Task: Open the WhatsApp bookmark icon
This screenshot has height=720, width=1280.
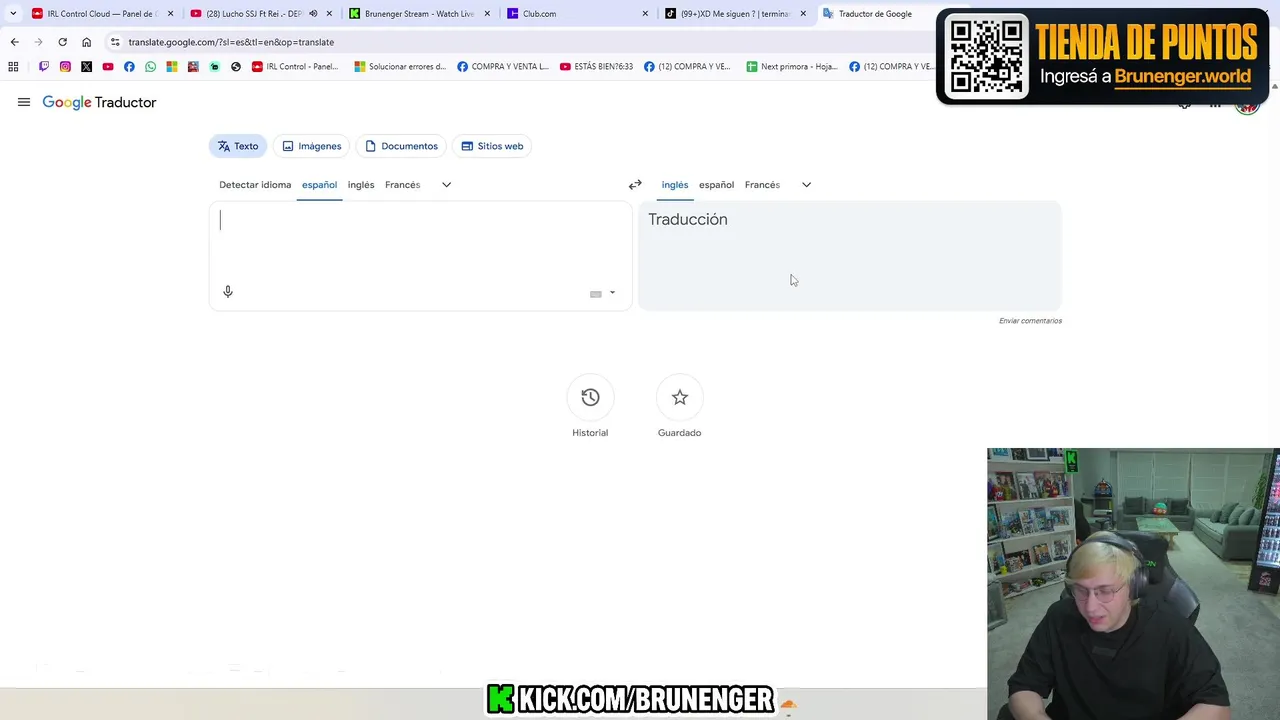Action: coord(150,67)
